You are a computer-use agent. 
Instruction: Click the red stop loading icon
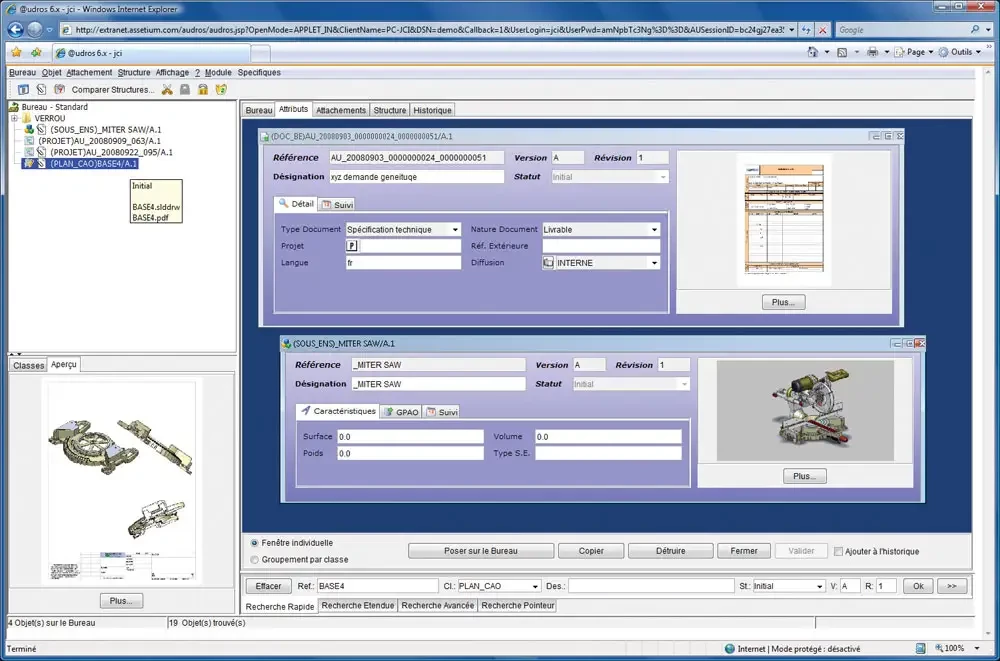[x=823, y=30]
